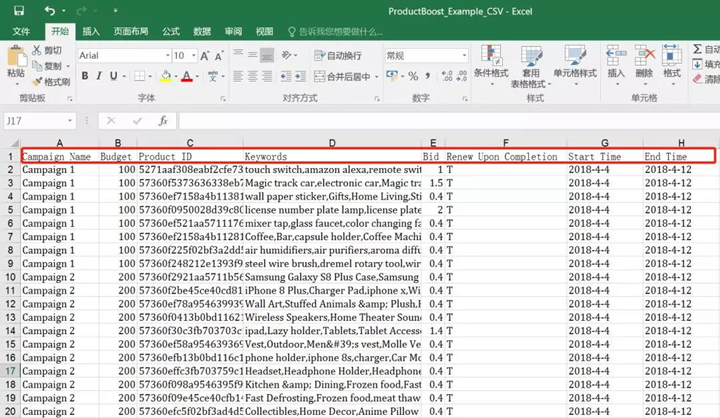Screen dimensions: 720x418
Task: Click the percent style icon
Action: click(x=413, y=76)
